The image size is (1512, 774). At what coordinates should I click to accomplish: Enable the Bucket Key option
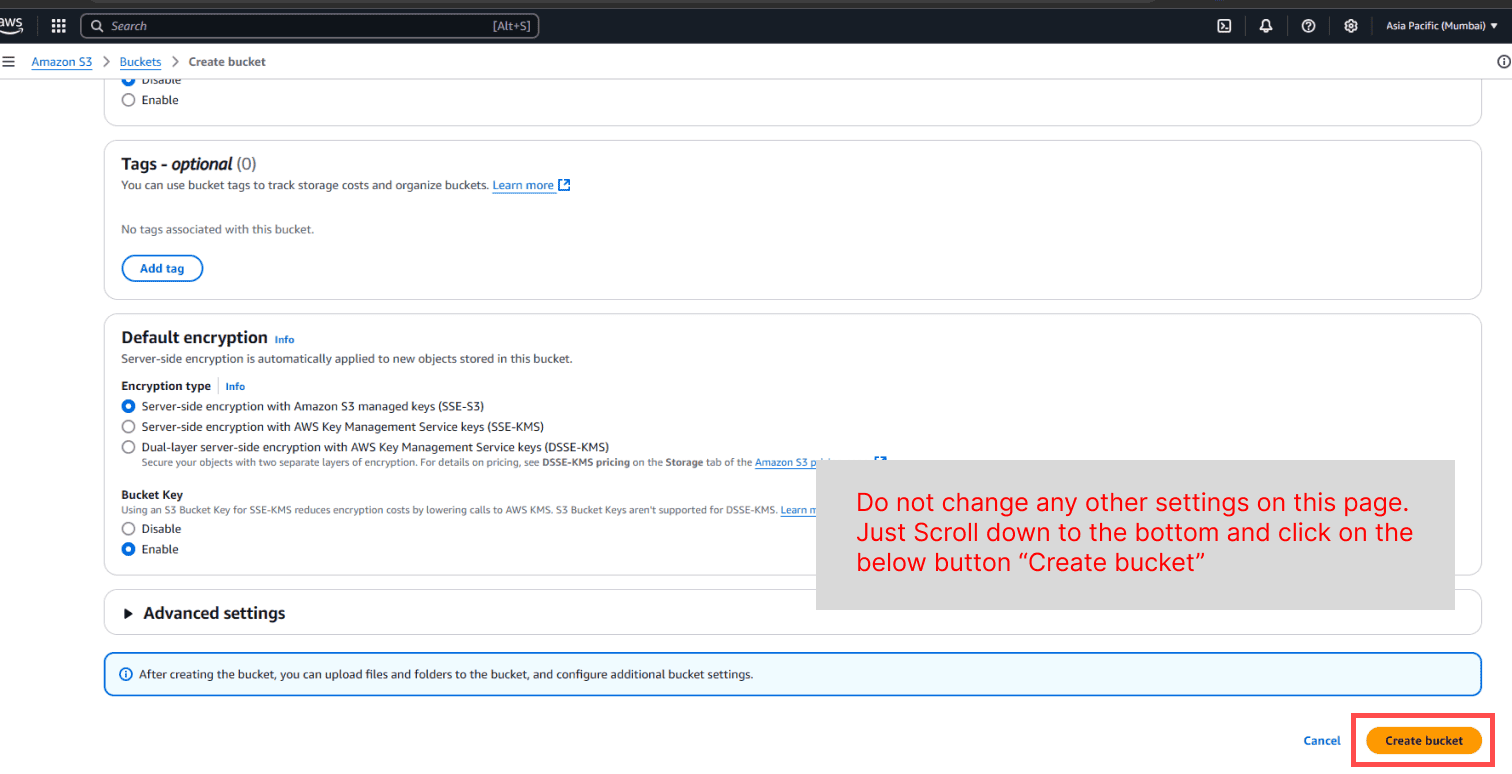[x=128, y=549]
